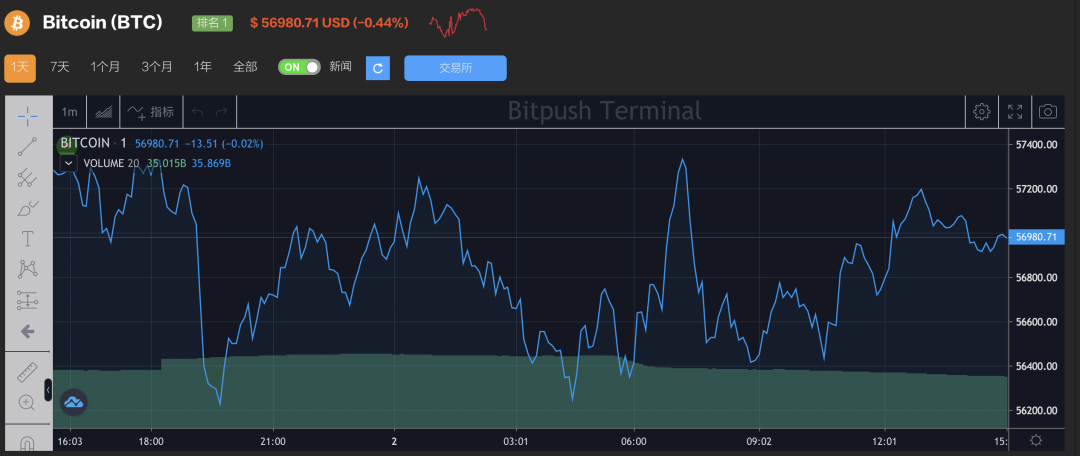Click the 06:00 time axis label
Image resolution: width=1080 pixels, height=456 pixels.
(x=634, y=441)
